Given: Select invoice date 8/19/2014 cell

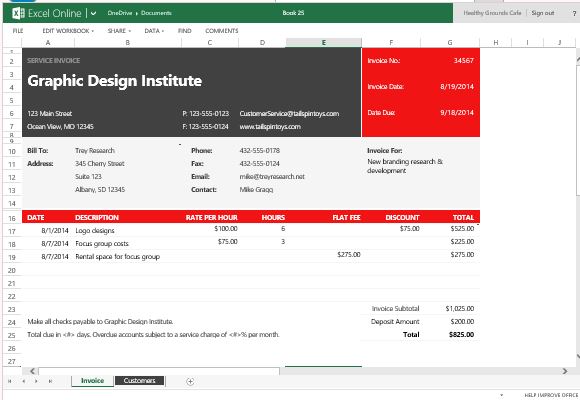Looking at the screenshot, I should [457, 87].
